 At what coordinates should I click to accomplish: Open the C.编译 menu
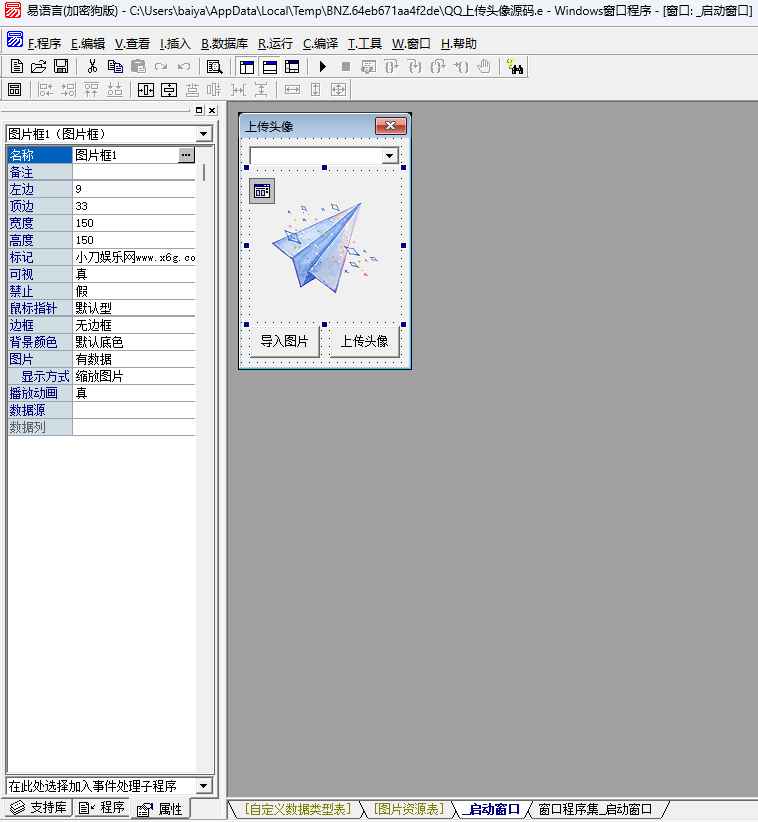point(320,44)
